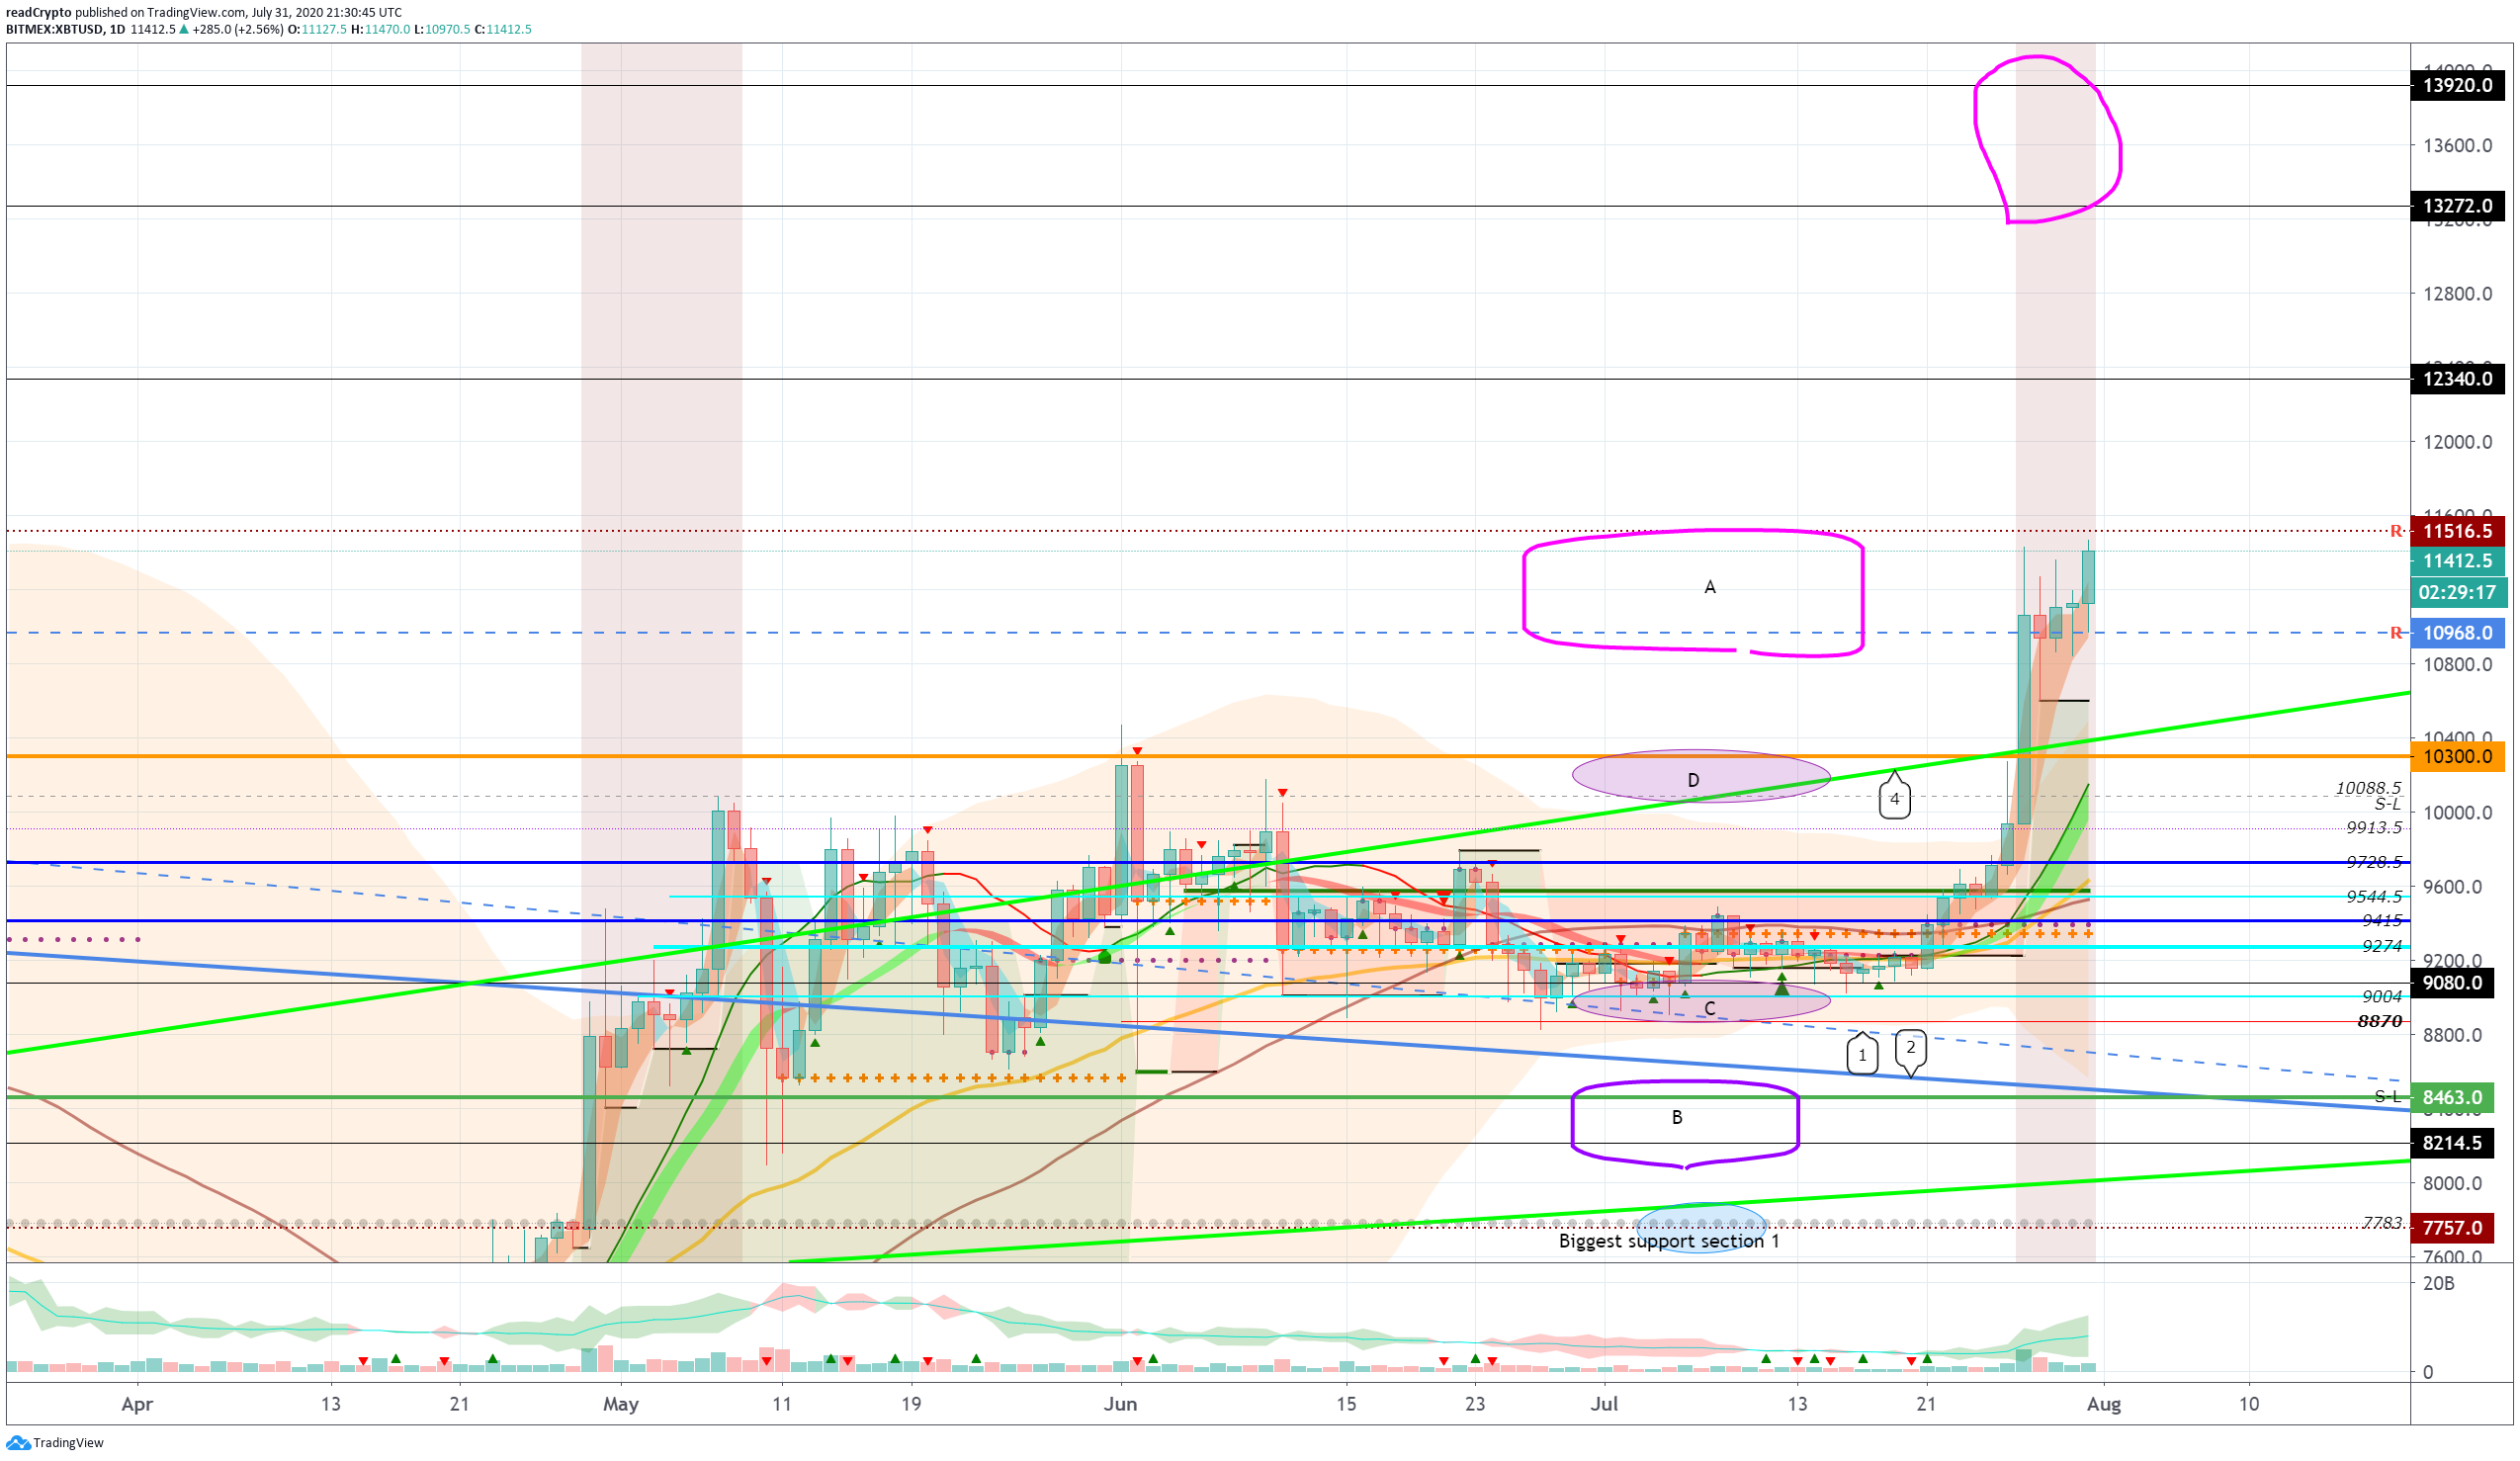Select the red 11516.5 resistance label

point(2457,531)
